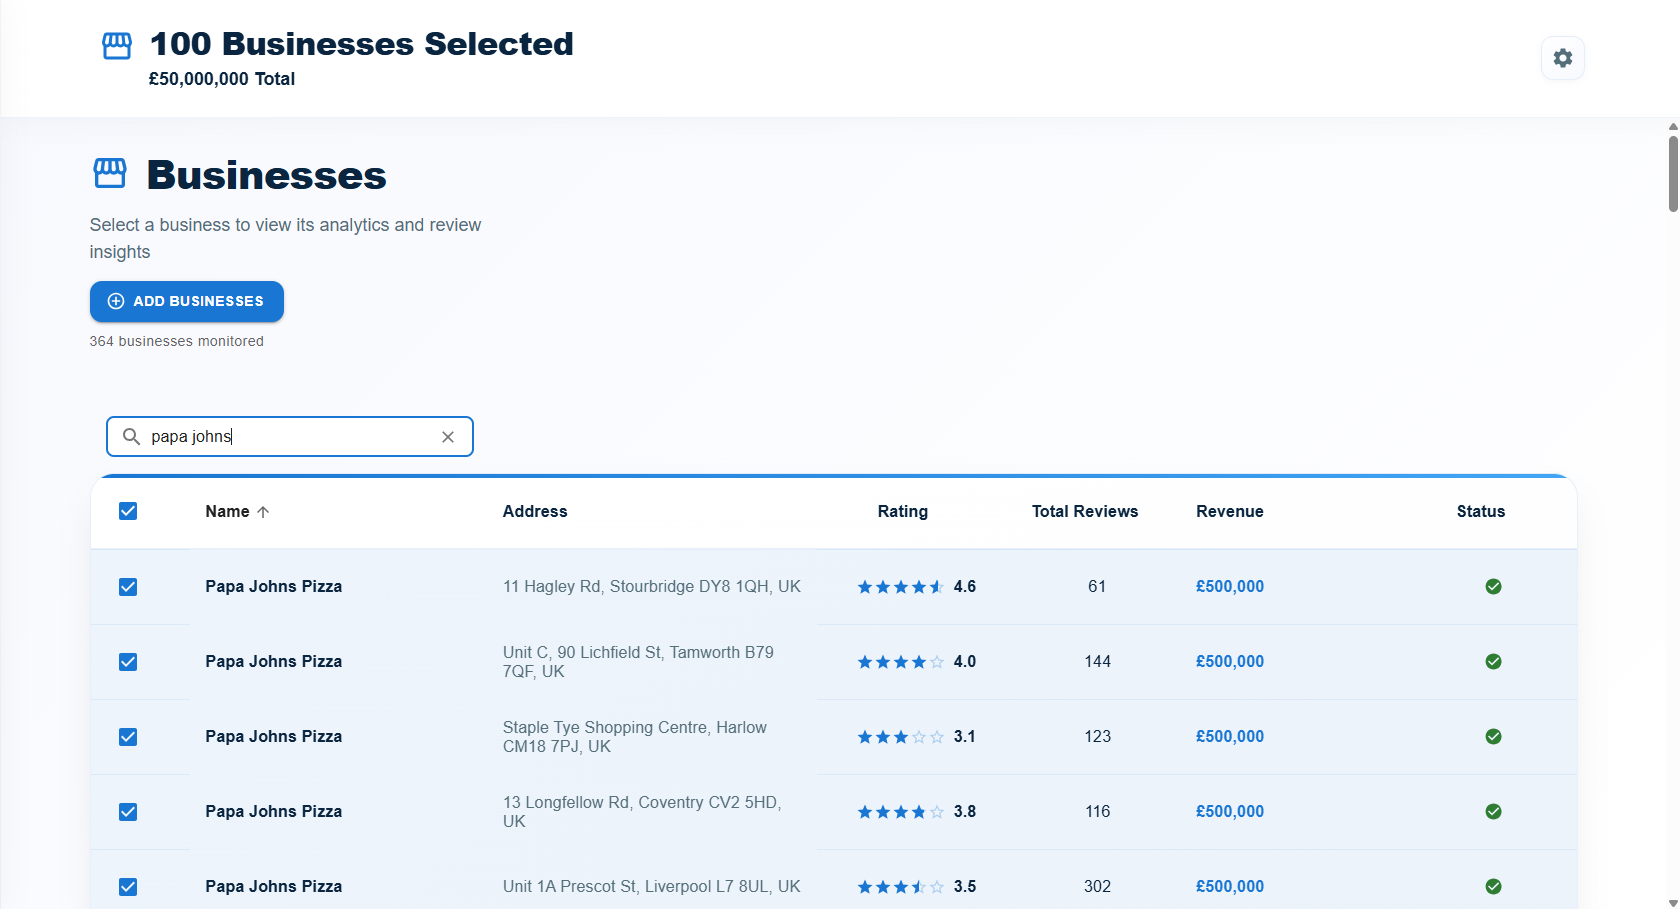Click green status check for Stourbridge row

coord(1493,587)
